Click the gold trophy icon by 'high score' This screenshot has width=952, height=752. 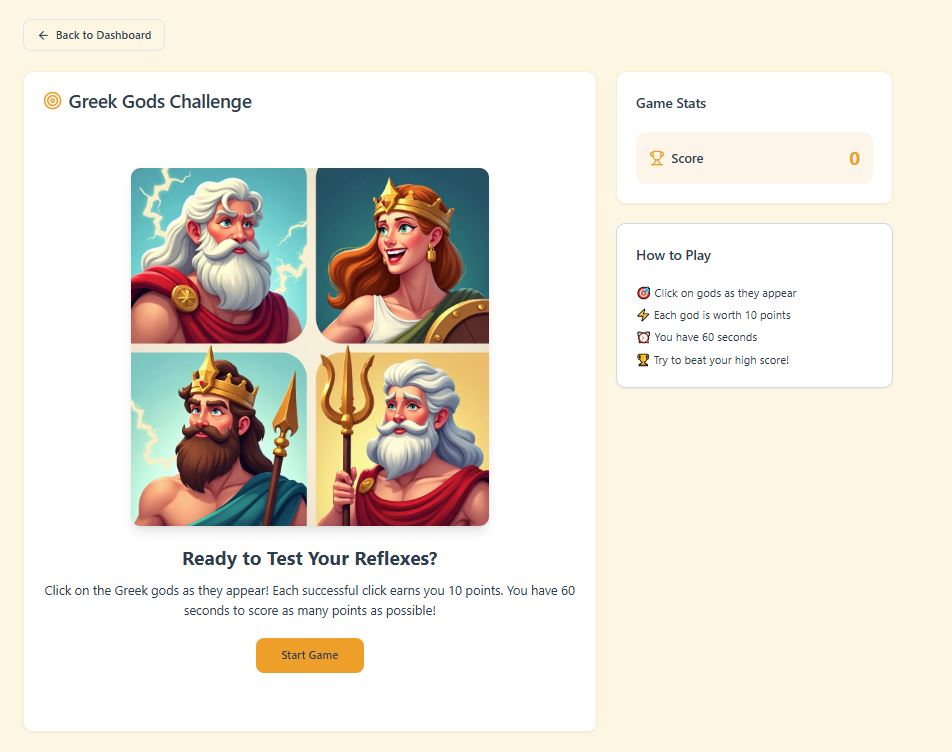643,360
